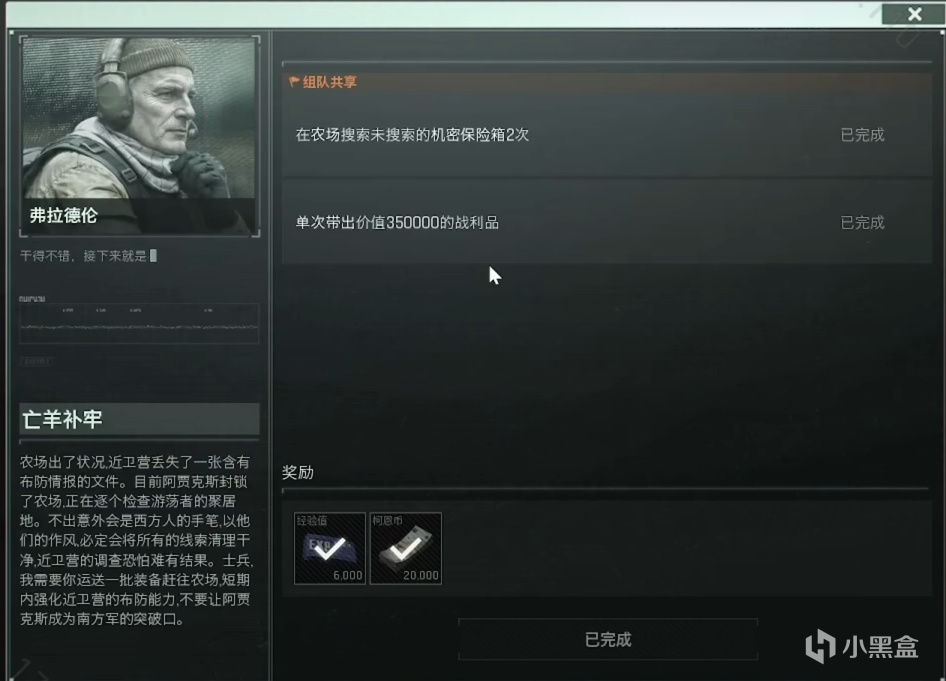The height and width of the screenshot is (681, 946).
Task: Click the small label above the waveform box
Action: pyautogui.click(x=32, y=299)
